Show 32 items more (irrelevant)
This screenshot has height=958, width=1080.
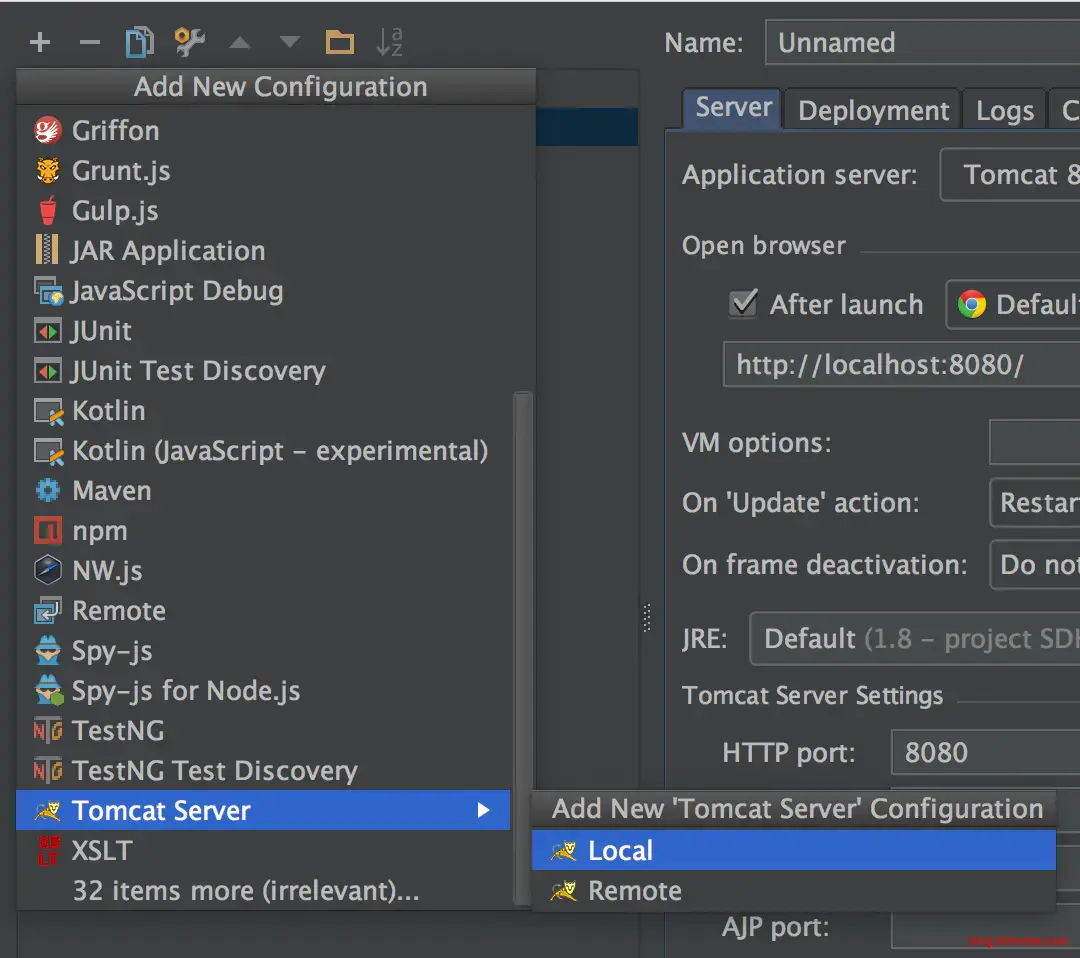[x=245, y=891]
